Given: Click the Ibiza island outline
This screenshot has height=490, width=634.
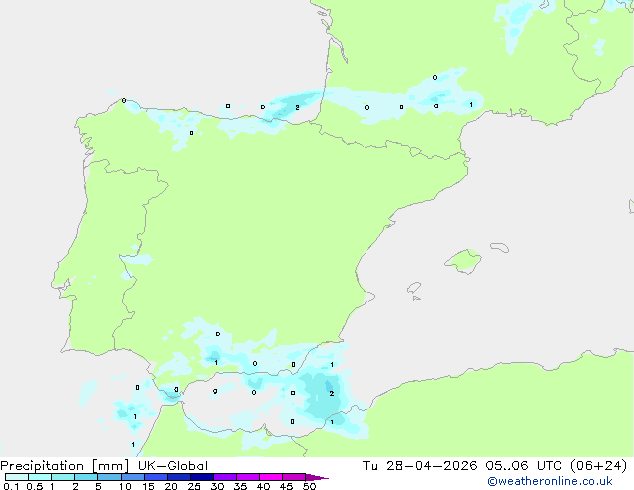Looking at the screenshot, I should point(414,288).
